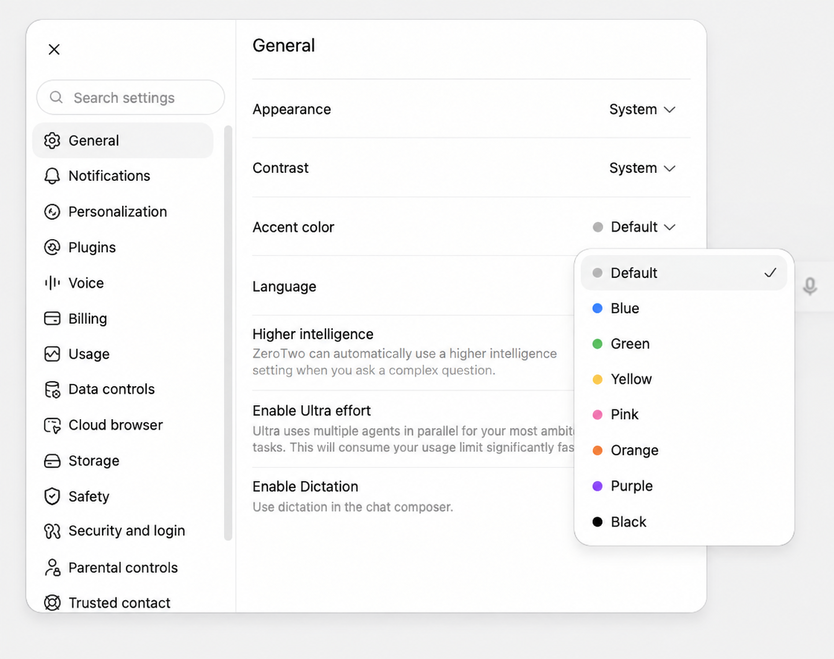This screenshot has height=659, width=834.
Task: Click the Billing card icon
Action: [52, 319]
